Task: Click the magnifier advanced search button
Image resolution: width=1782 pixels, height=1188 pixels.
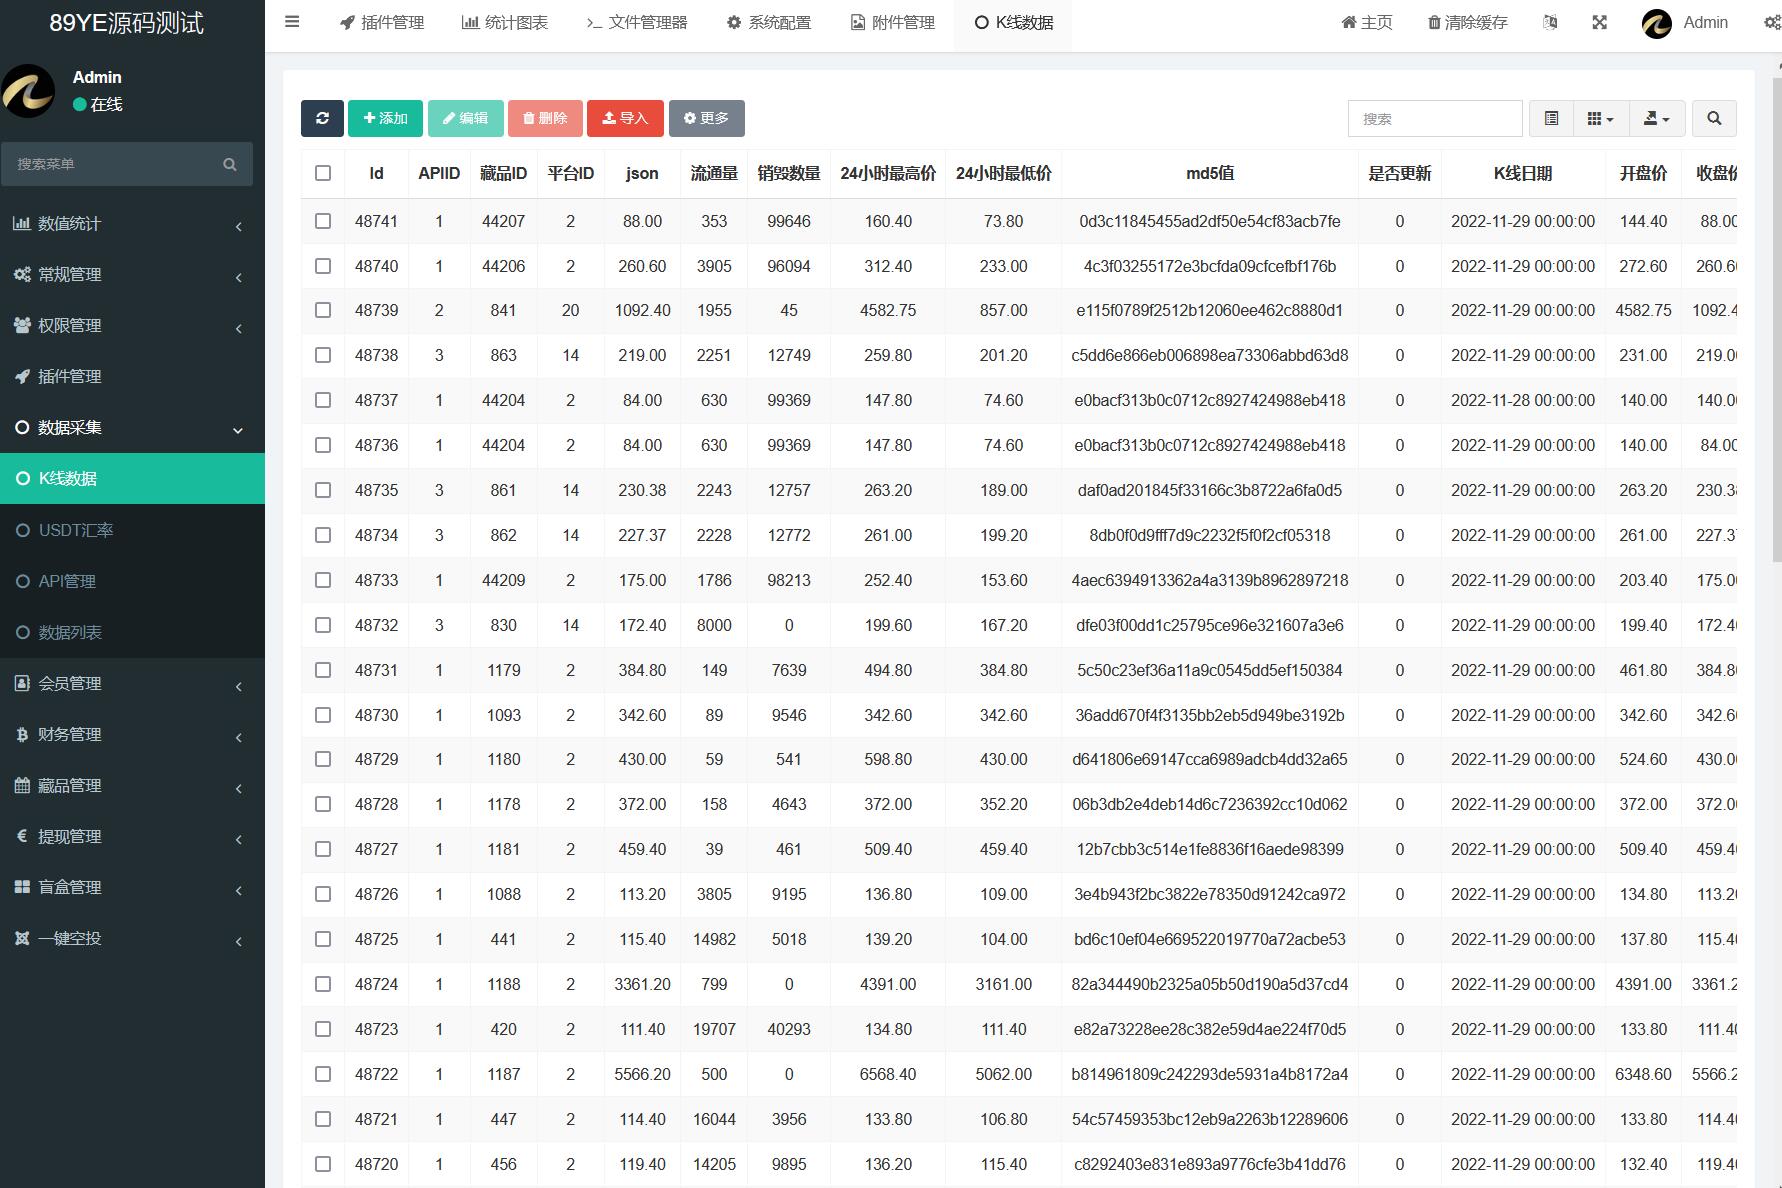Action: tap(1714, 118)
